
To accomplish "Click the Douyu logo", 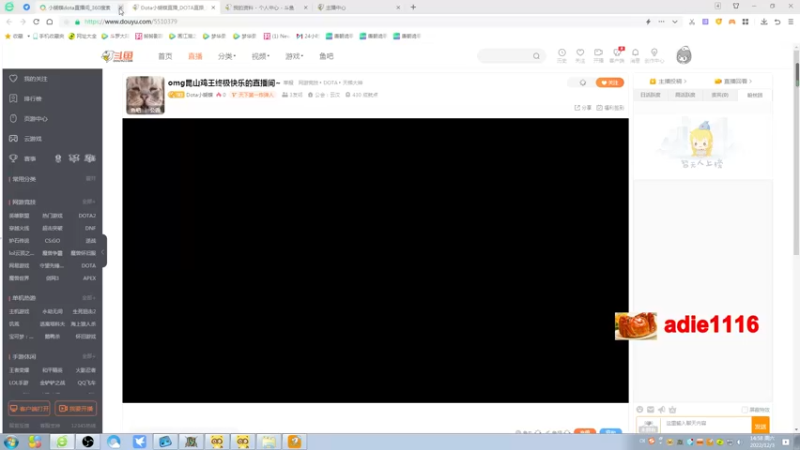I will tap(118, 56).
